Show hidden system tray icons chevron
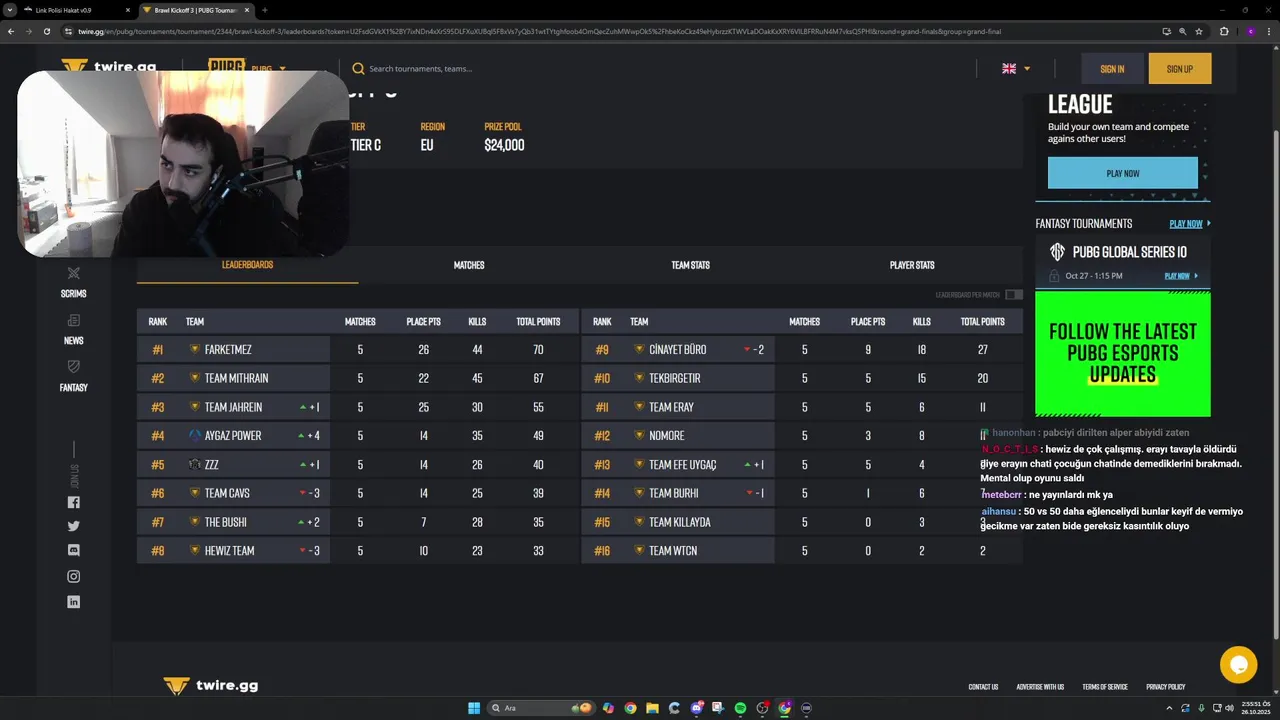This screenshot has width=1280, height=720. 1169,708
